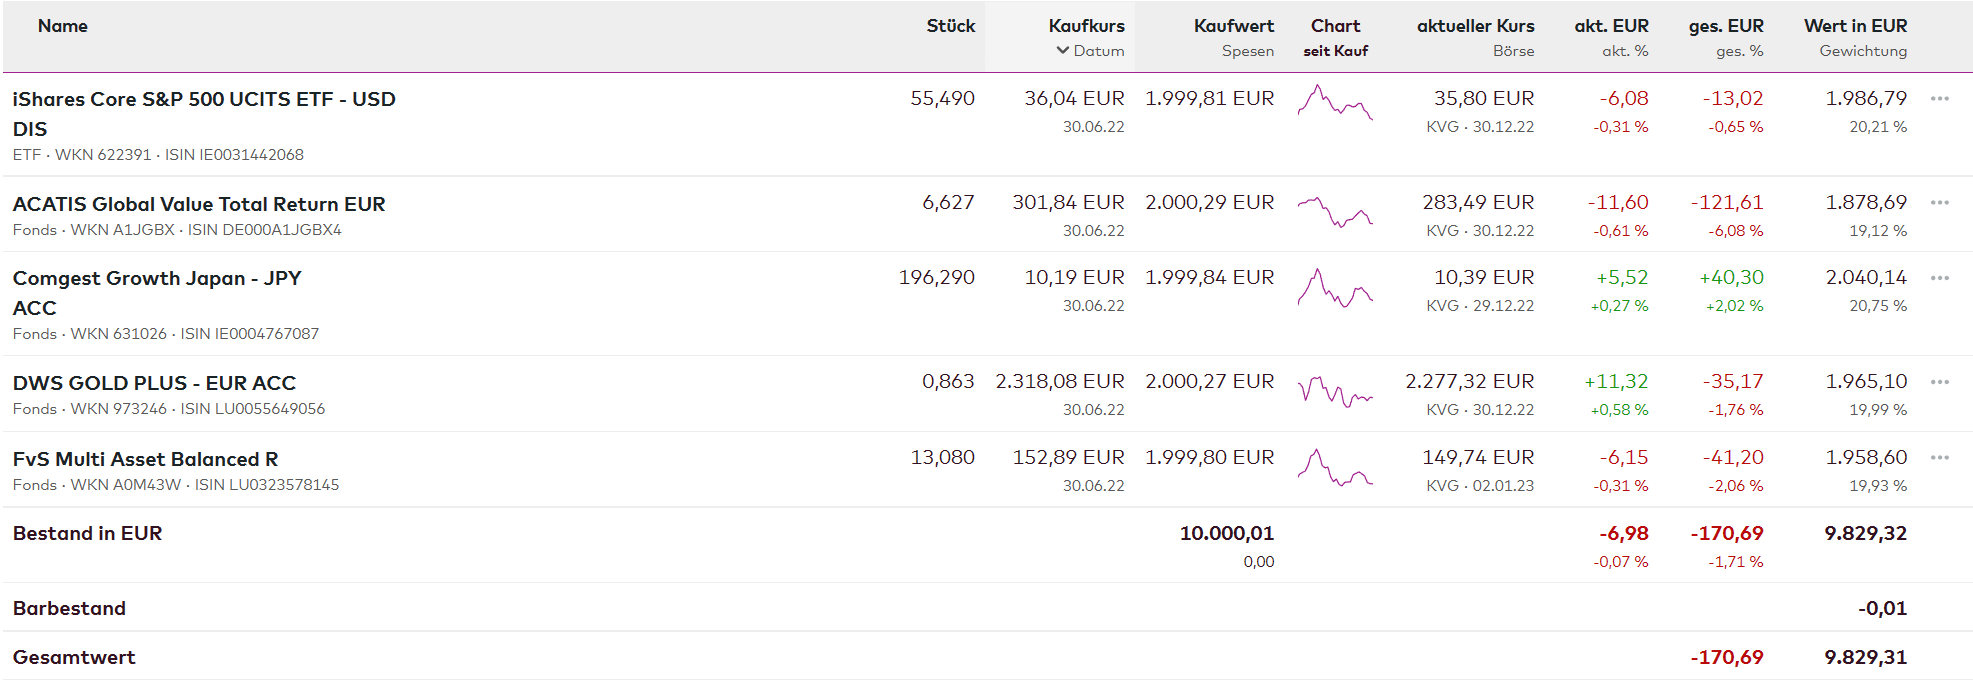Open DWS GOLD PLUS - EUR ACC link
Screen dimensions: 1973x686
point(154,383)
